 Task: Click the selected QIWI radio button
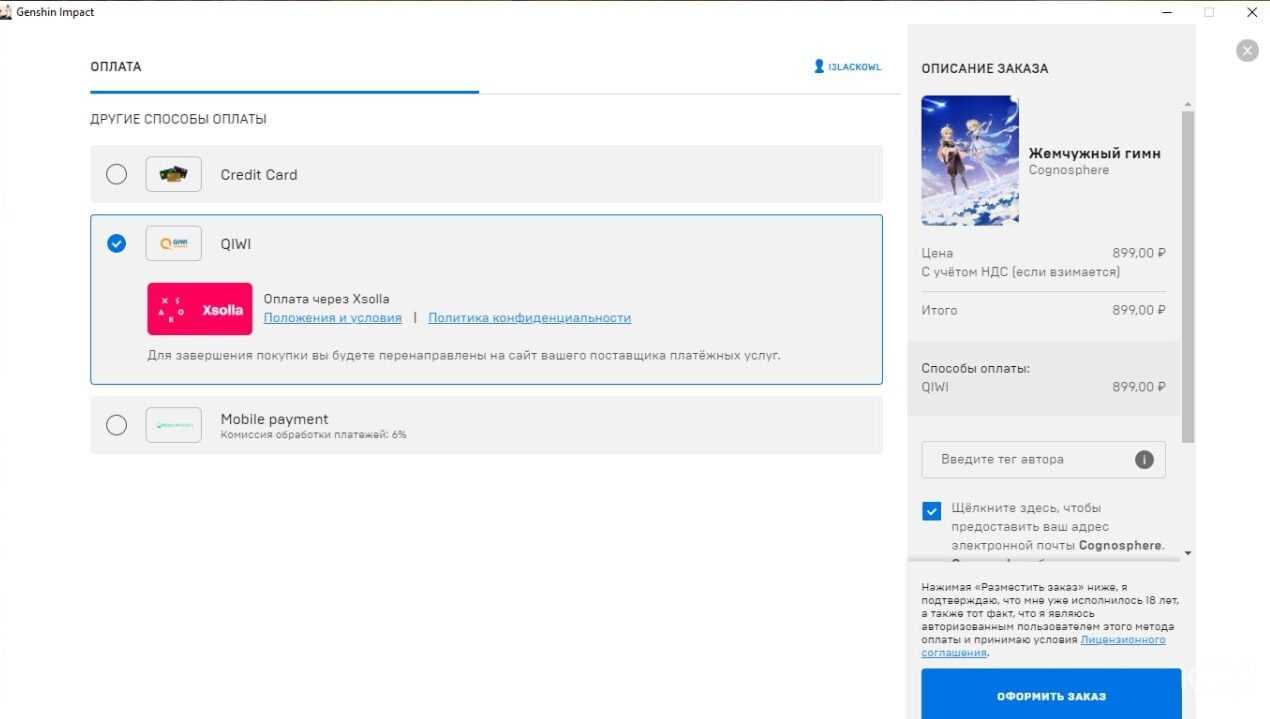point(117,243)
